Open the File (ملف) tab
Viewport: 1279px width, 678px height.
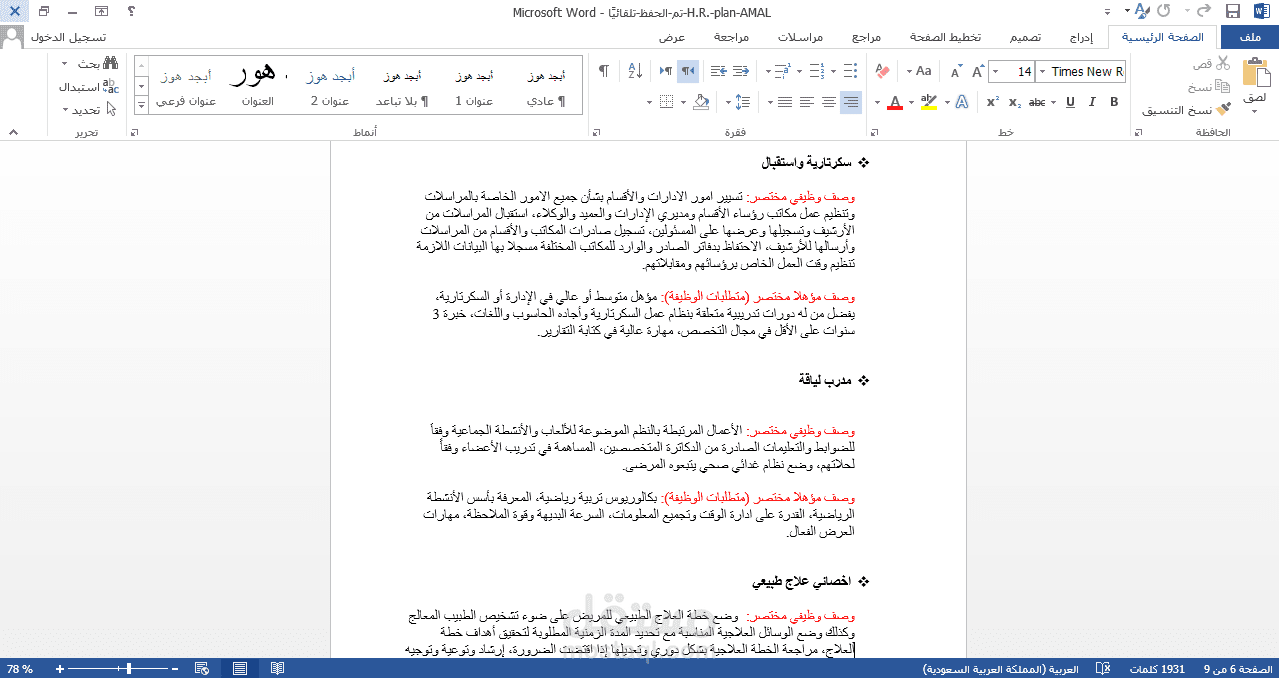click(x=1249, y=37)
